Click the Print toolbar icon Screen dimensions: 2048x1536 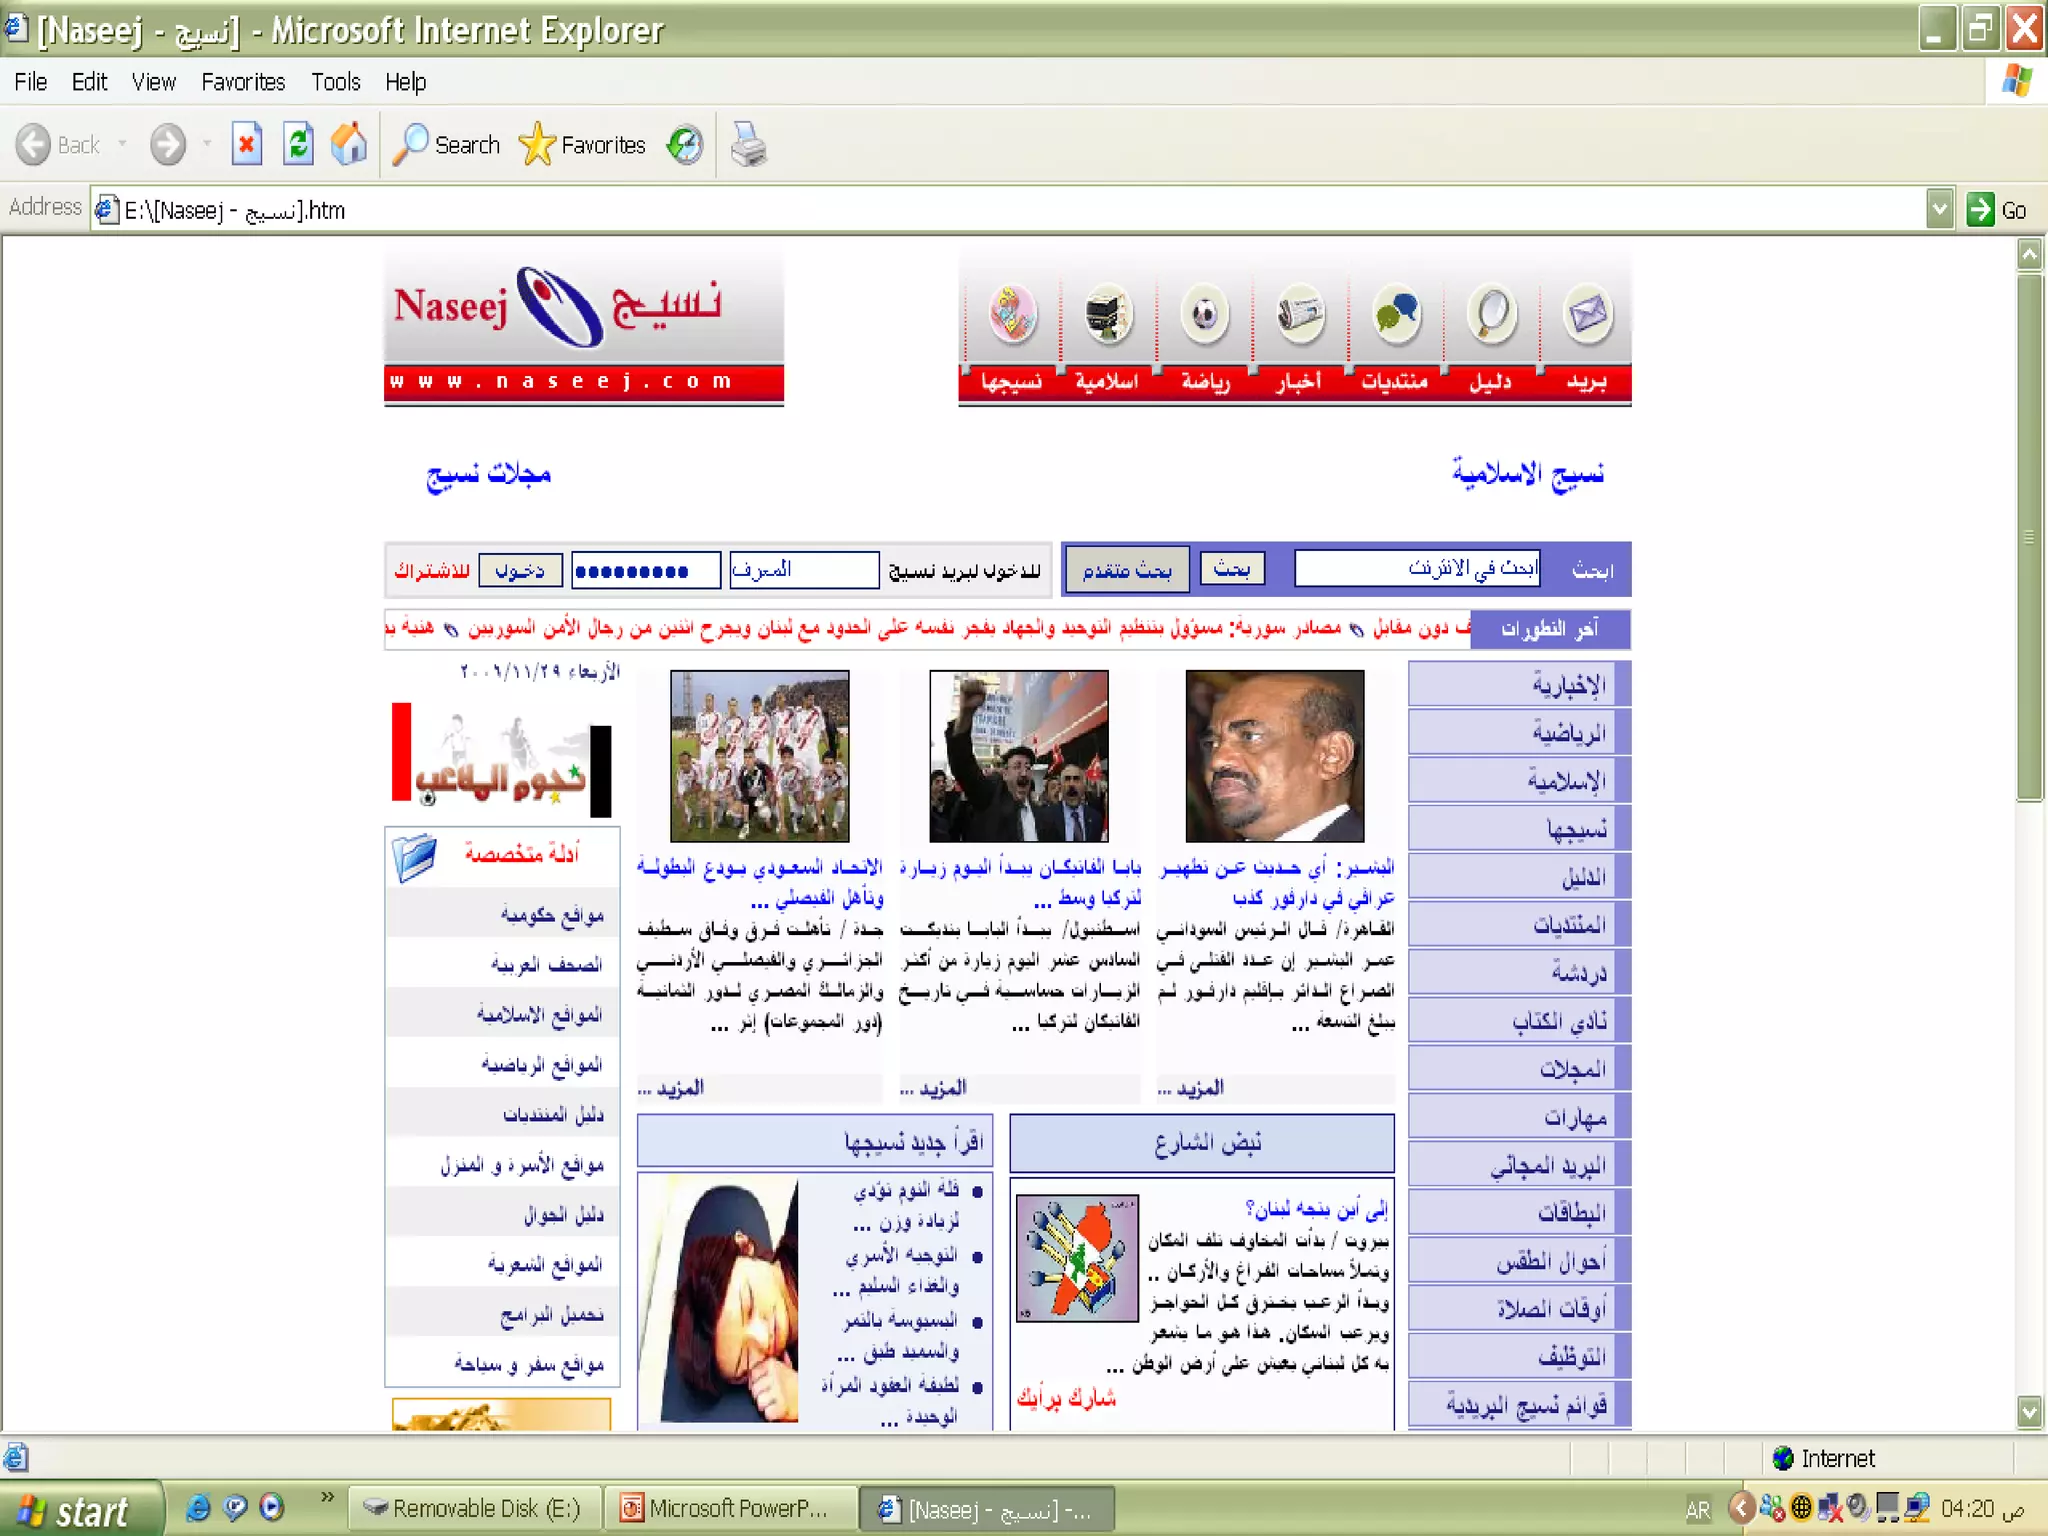(748, 145)
